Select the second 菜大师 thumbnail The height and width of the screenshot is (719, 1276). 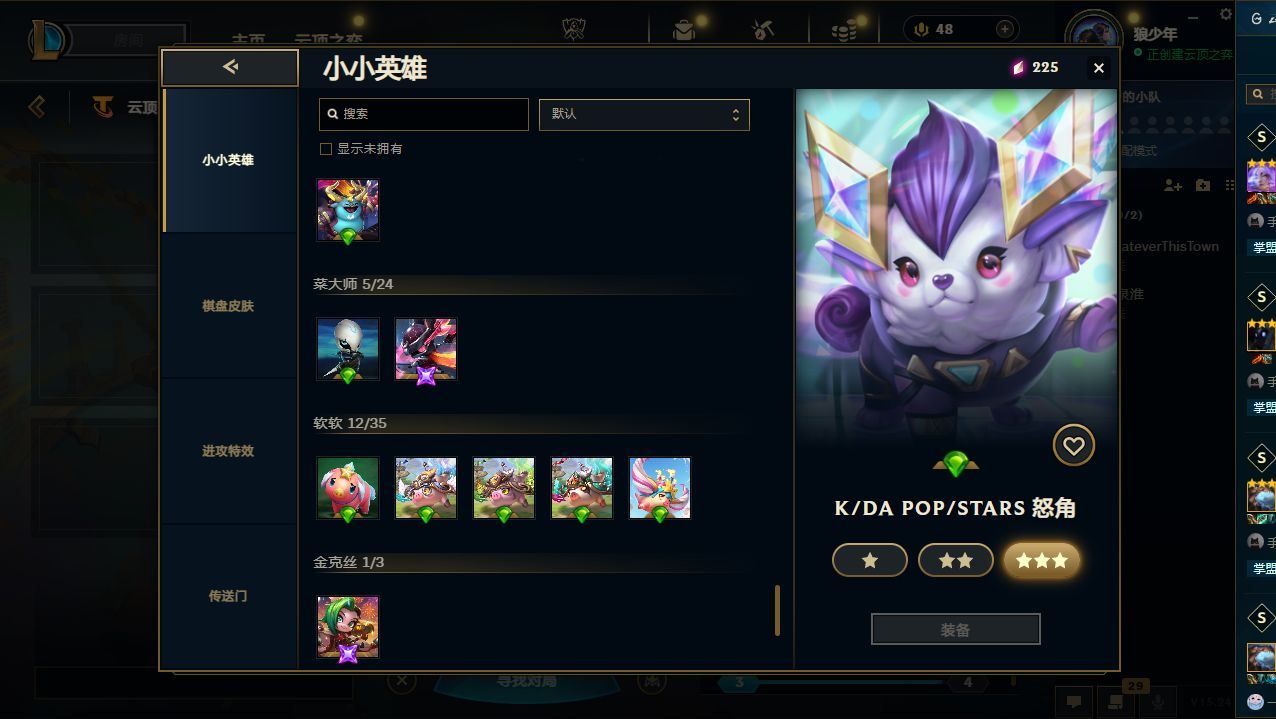426,349
